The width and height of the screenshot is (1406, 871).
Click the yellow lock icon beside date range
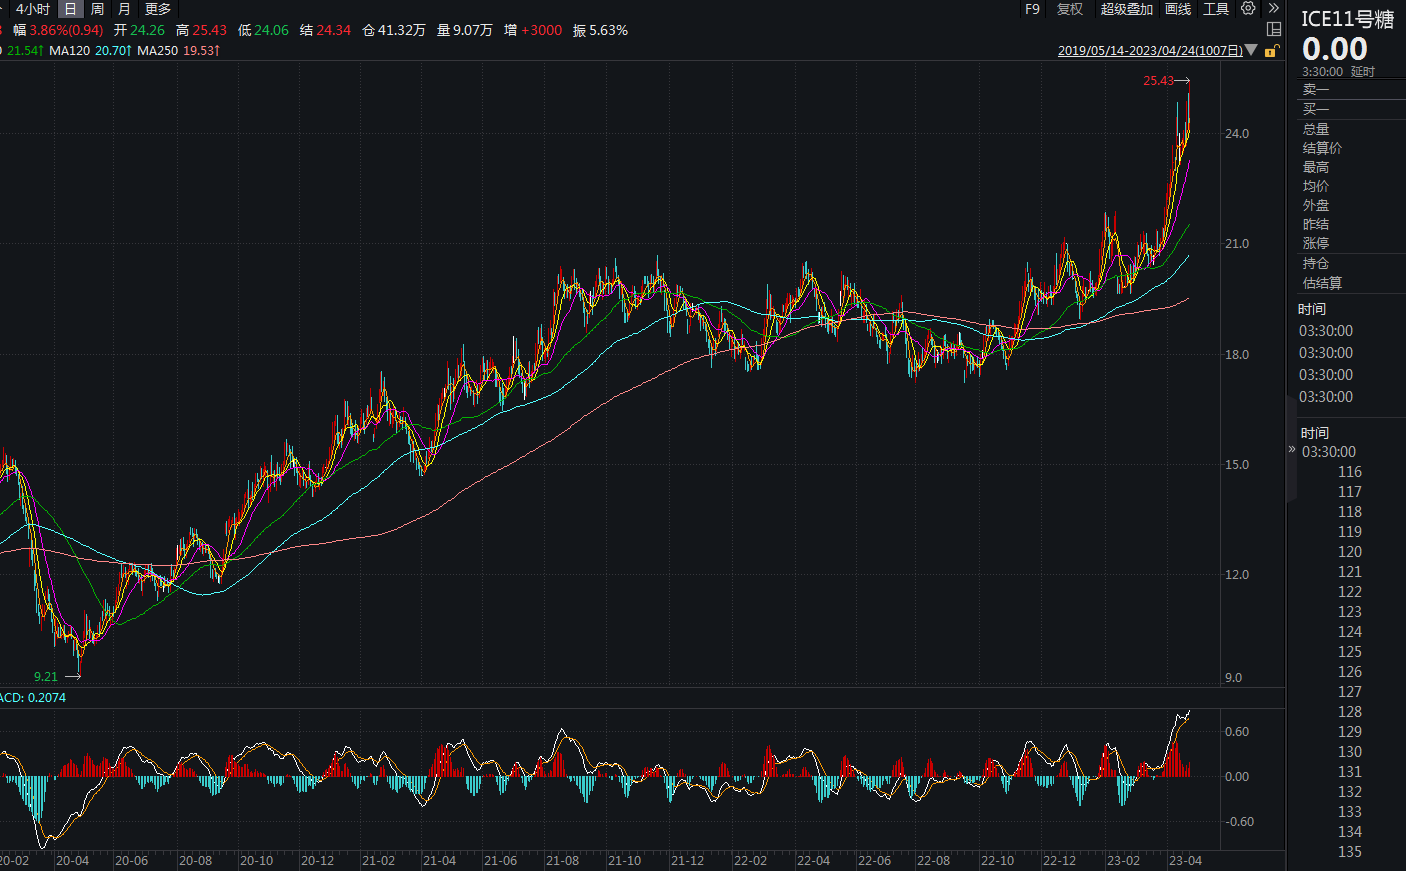(x=1271, y=51)
